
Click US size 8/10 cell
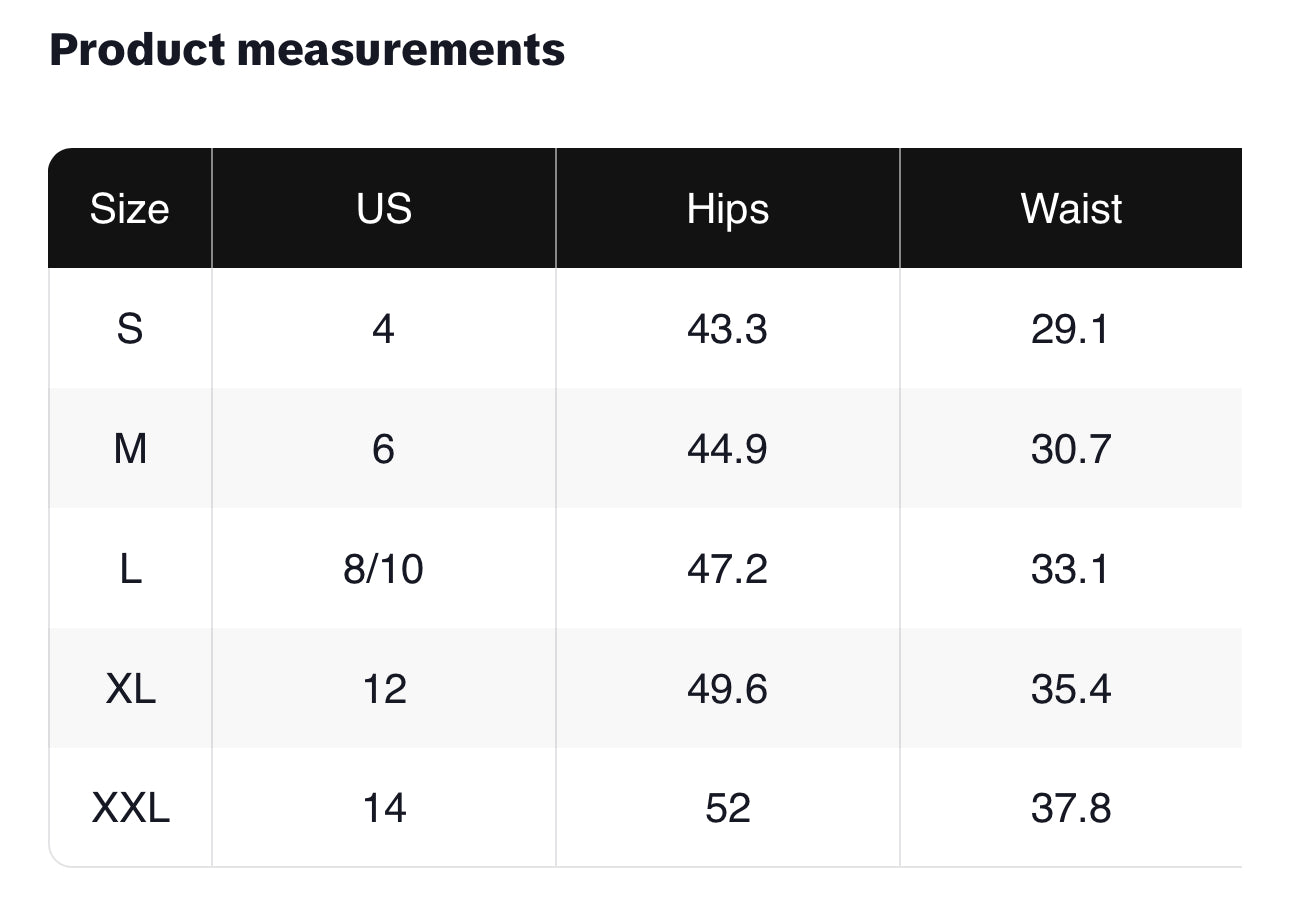[384, 568]
